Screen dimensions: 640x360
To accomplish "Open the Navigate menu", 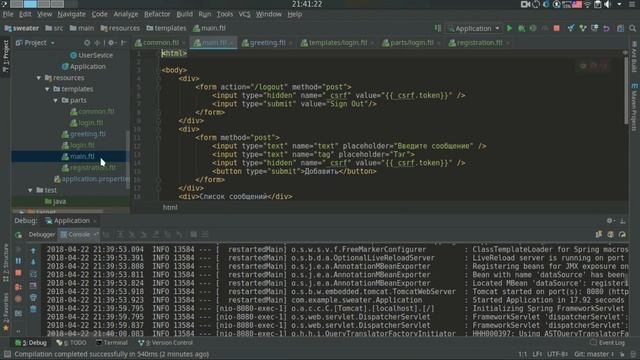I will point(71,14).
